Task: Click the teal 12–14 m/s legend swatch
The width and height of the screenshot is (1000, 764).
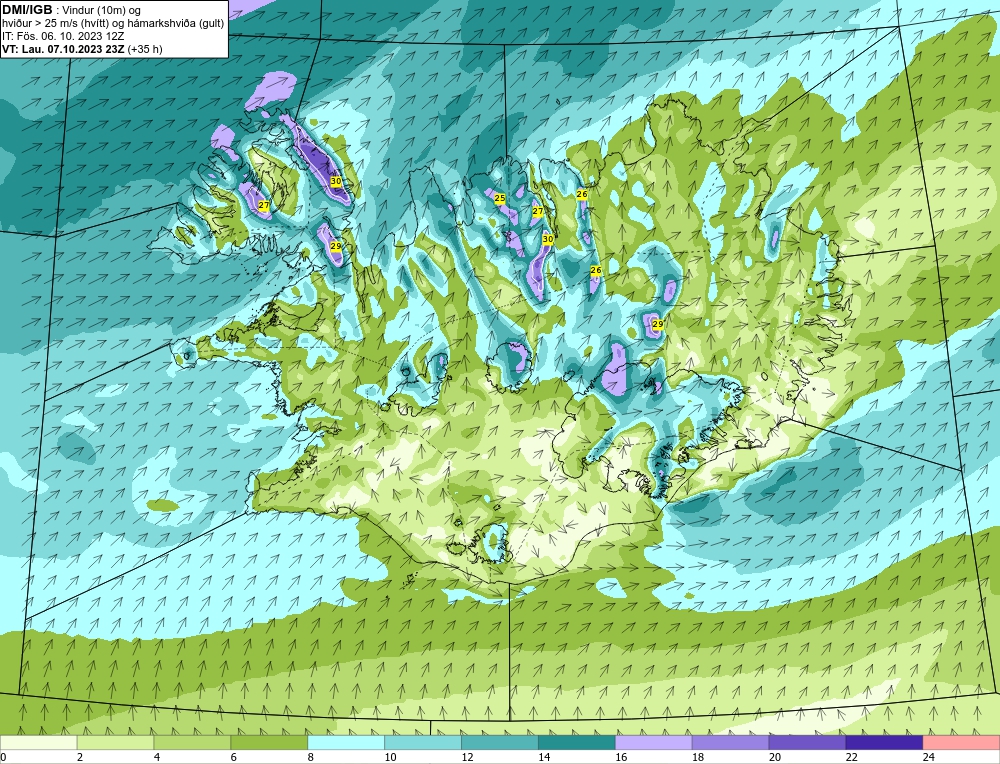Action: (x=500, y=742)
